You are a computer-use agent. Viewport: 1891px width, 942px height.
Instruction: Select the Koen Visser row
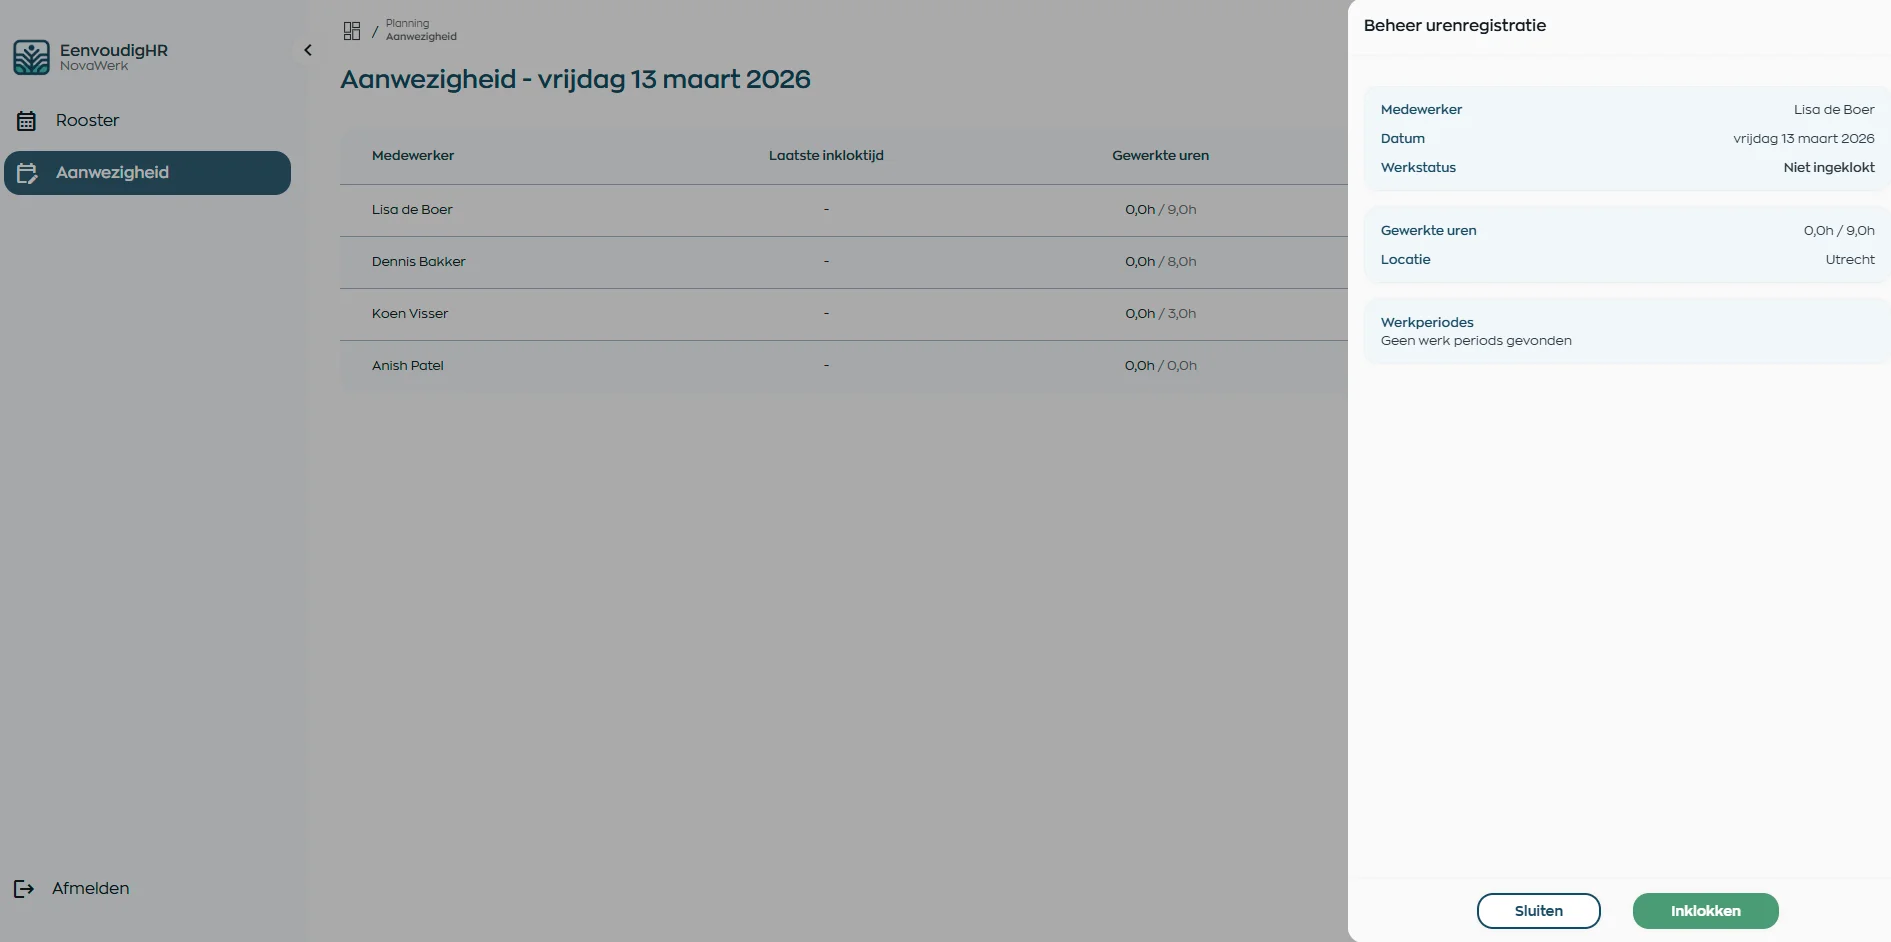410,314
